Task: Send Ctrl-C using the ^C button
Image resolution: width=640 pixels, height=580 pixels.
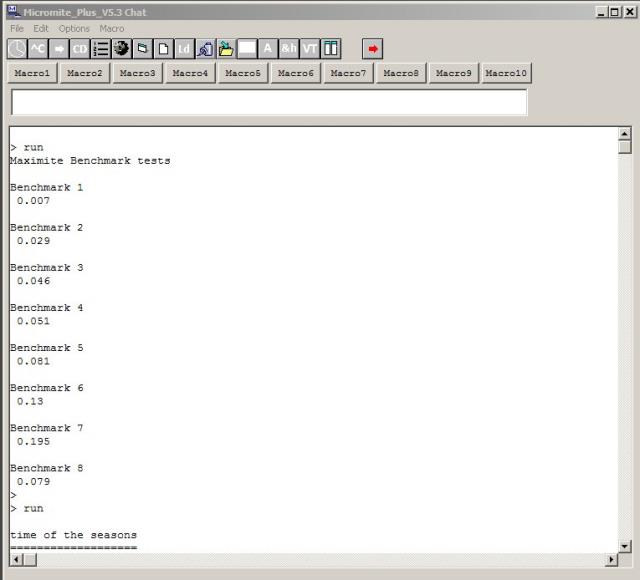Action: pos(38,49)
